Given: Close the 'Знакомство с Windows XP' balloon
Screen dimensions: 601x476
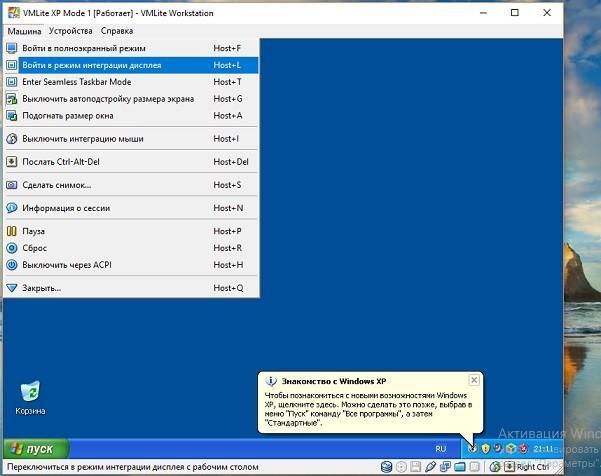Looking at the screenshot, I should [x=474, y=380].
